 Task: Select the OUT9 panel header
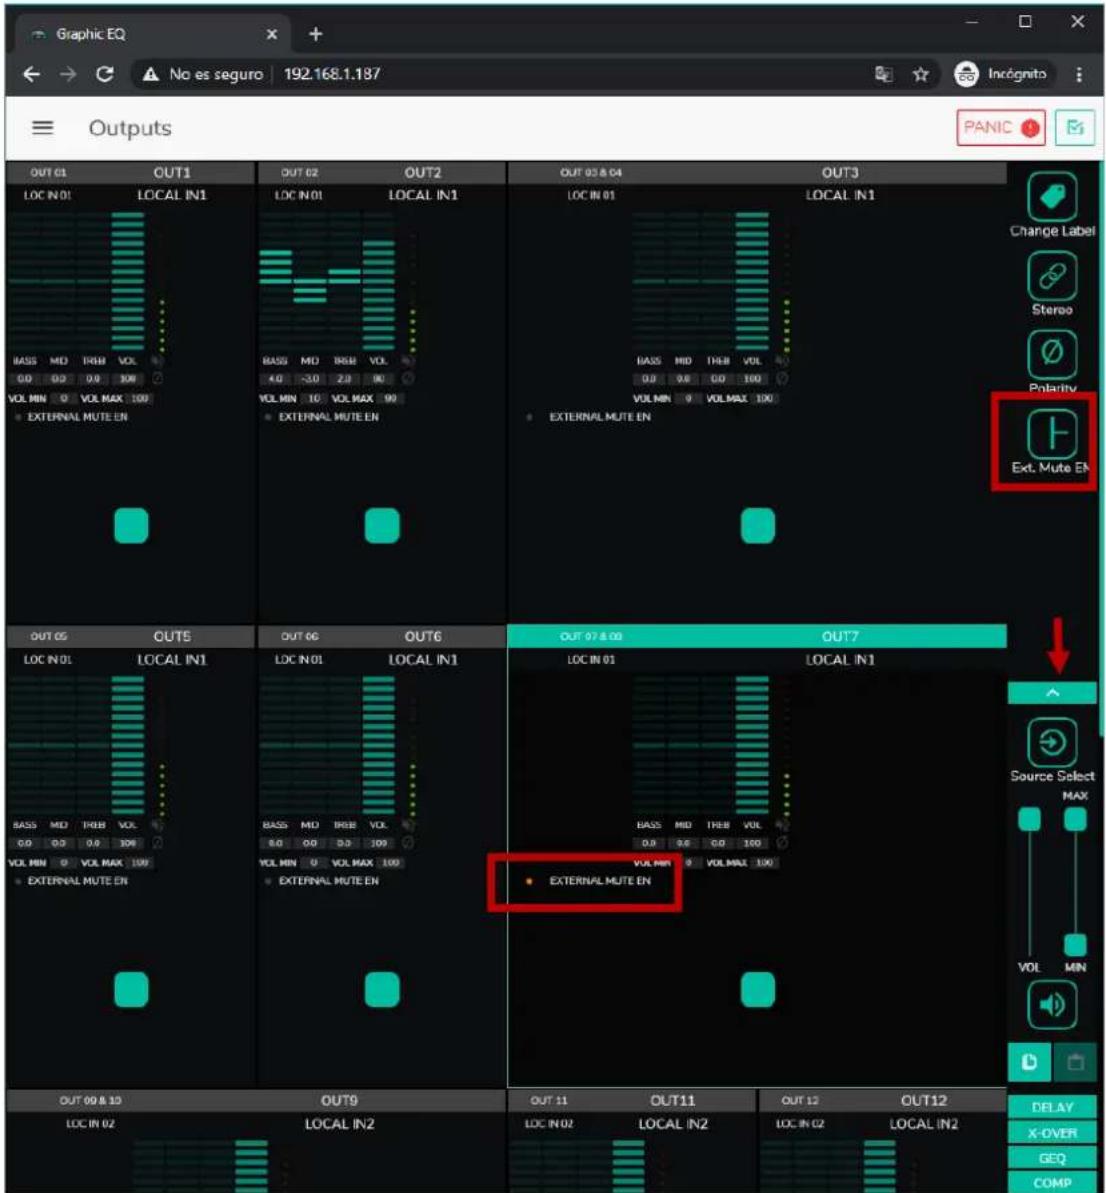click(x=256, y=1100)
